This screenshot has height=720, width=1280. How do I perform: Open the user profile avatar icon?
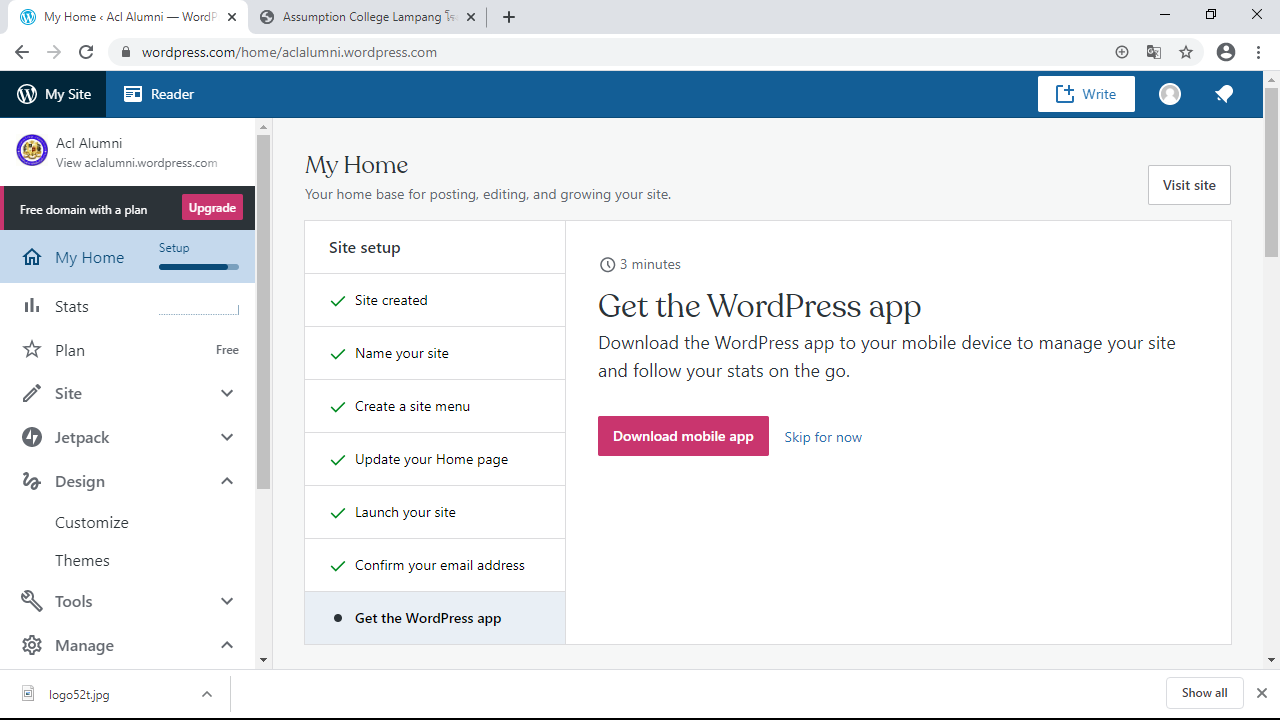pyautogui.click(x=1169, y=94)
